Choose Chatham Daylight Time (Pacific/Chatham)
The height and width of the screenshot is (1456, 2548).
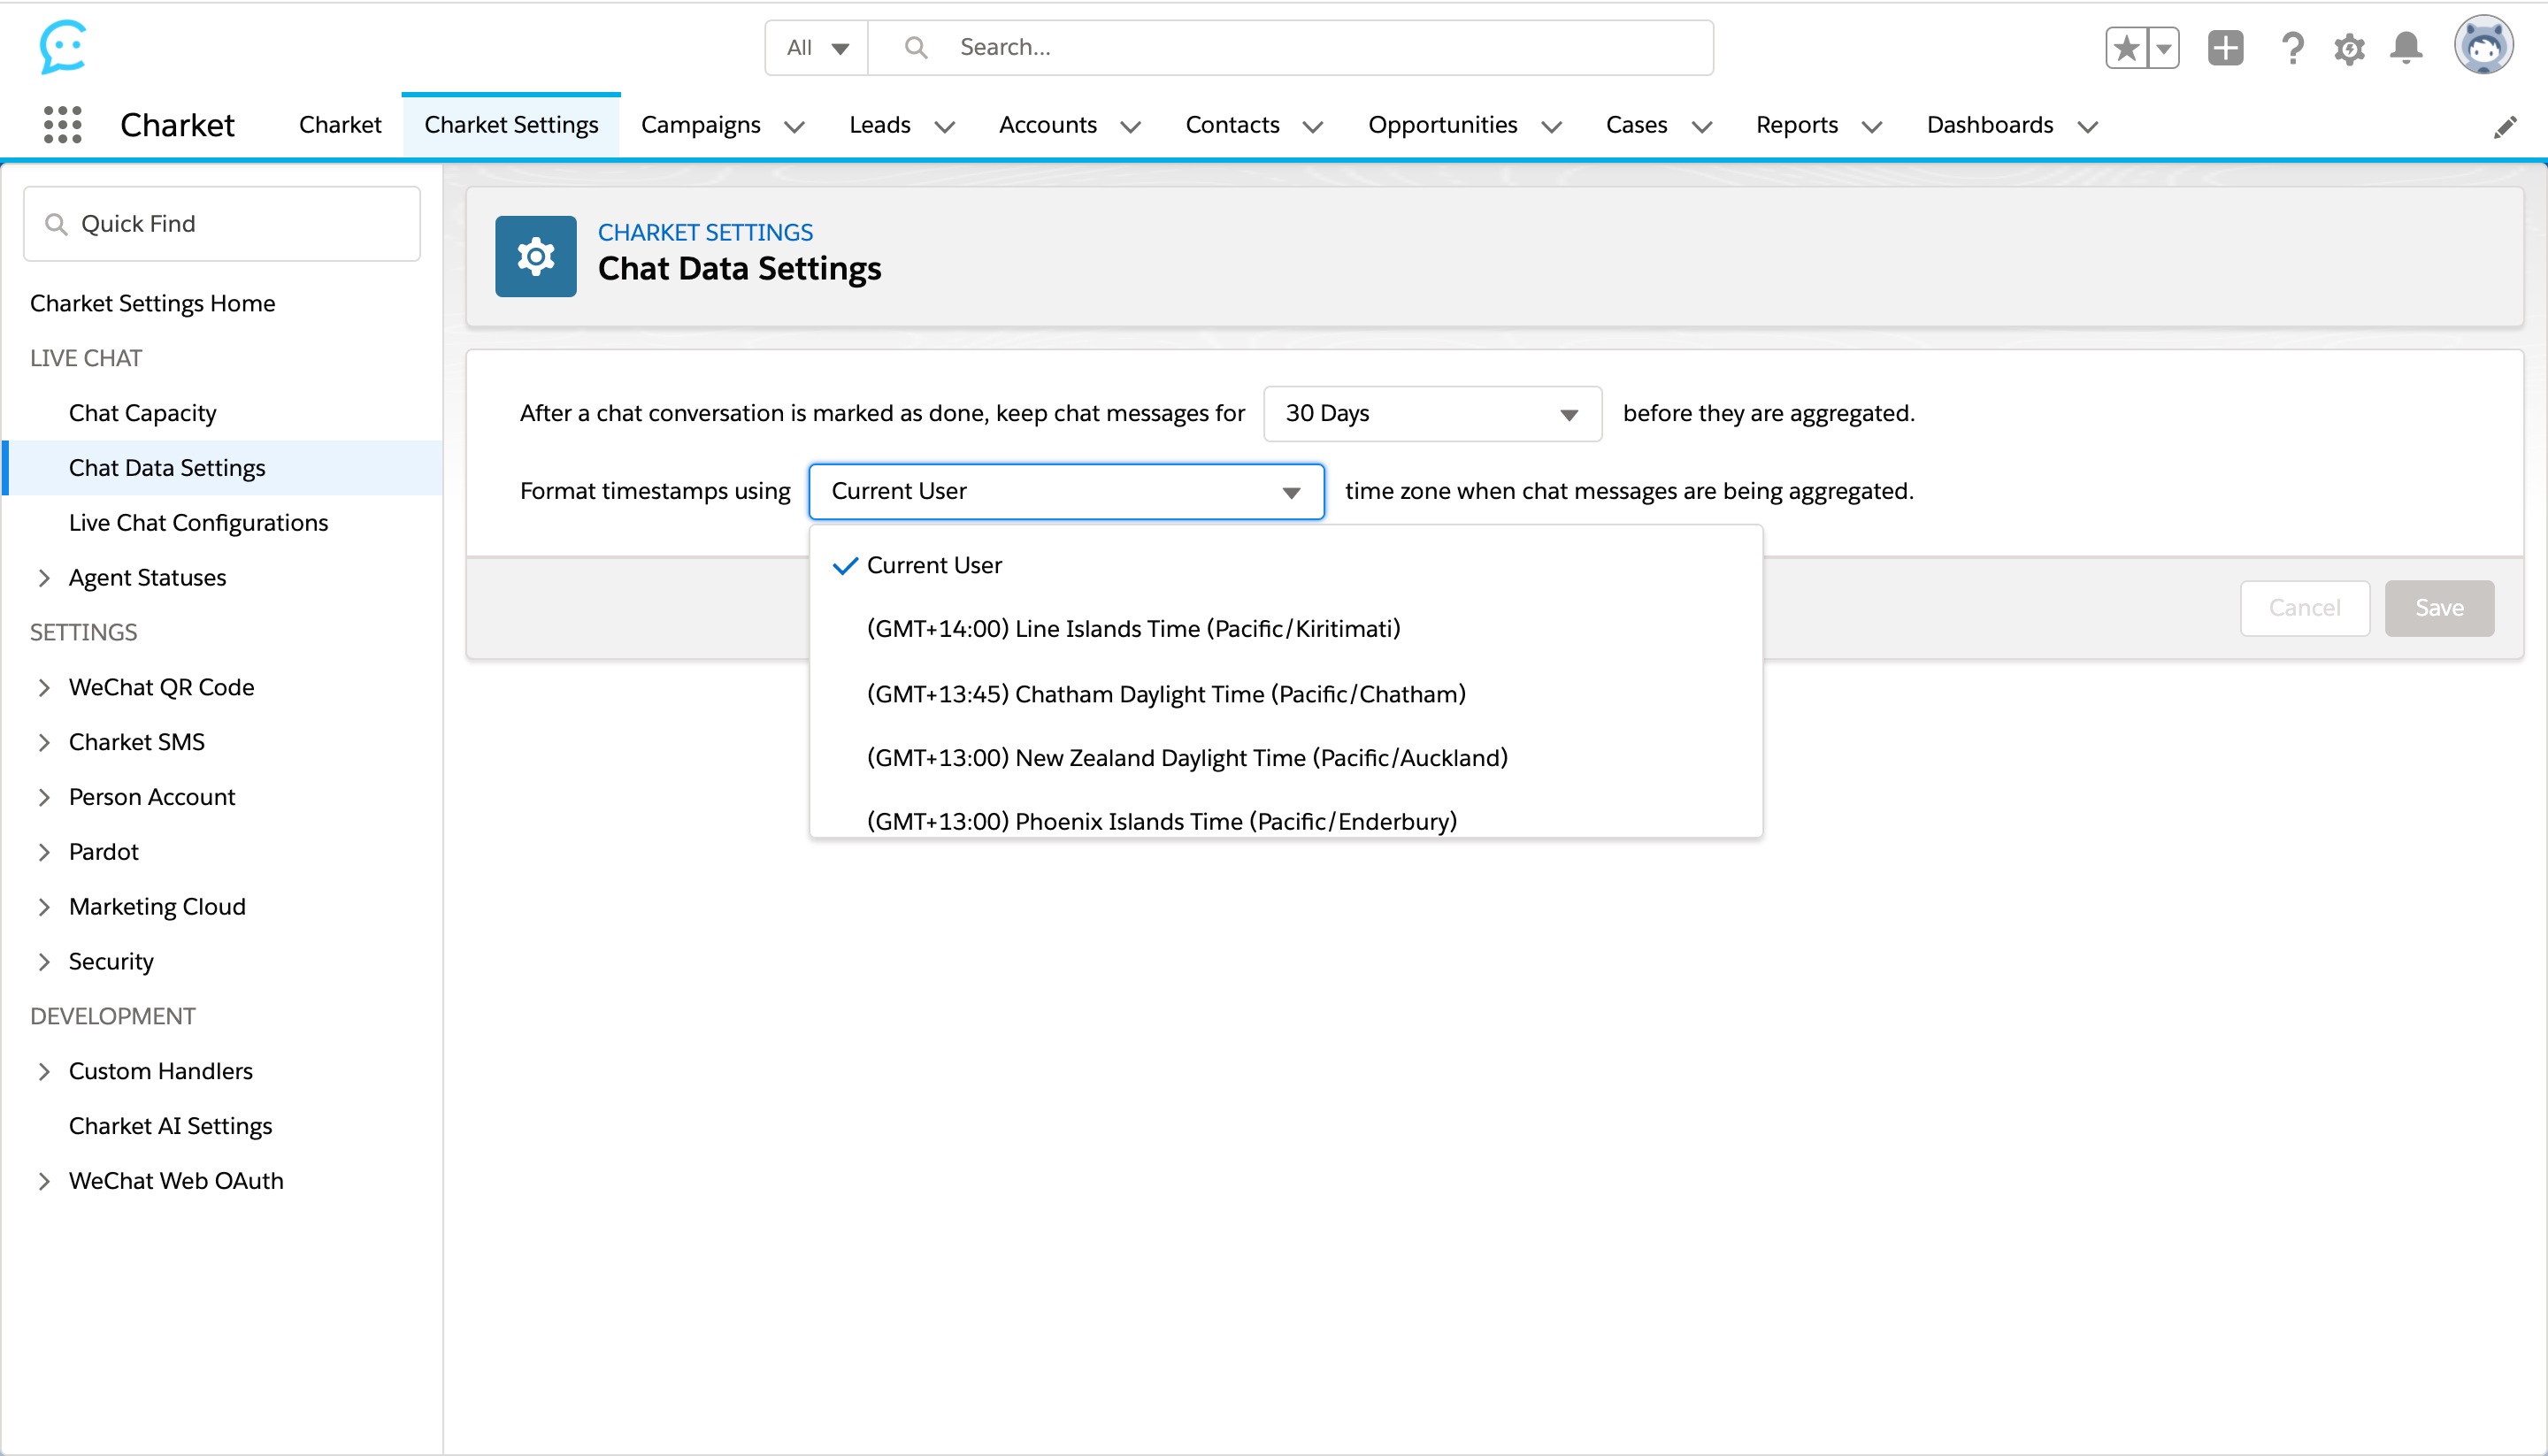1285,694
